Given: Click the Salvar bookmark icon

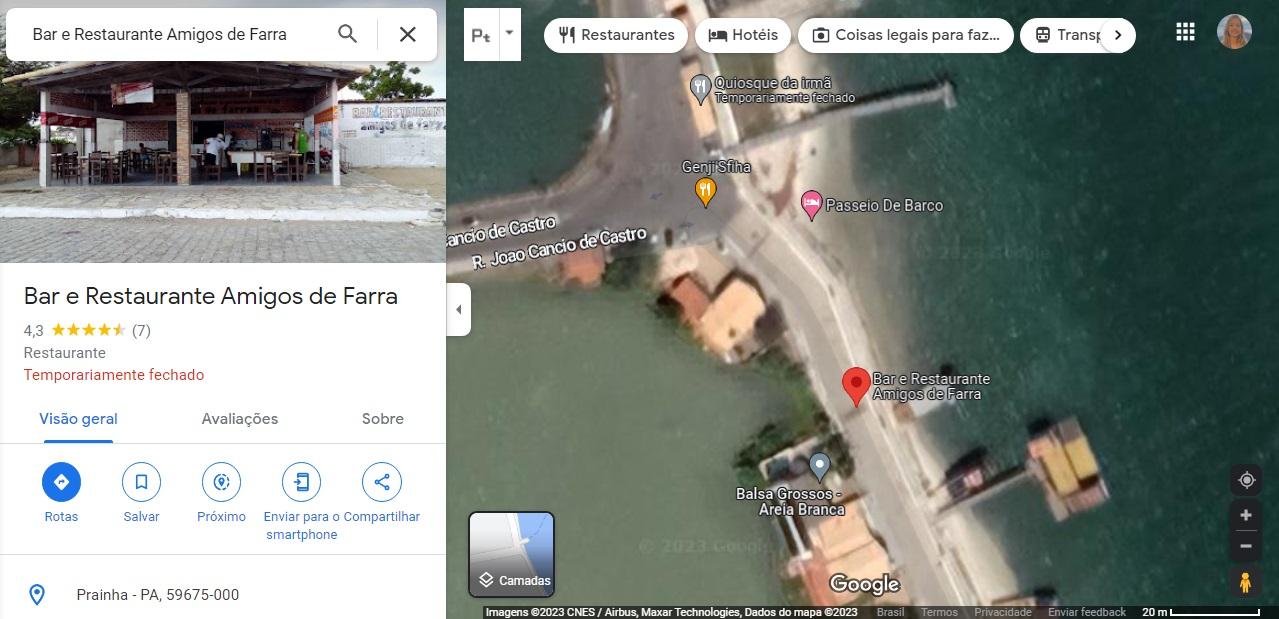Looking at the screenshot, I should click(141, 482).
